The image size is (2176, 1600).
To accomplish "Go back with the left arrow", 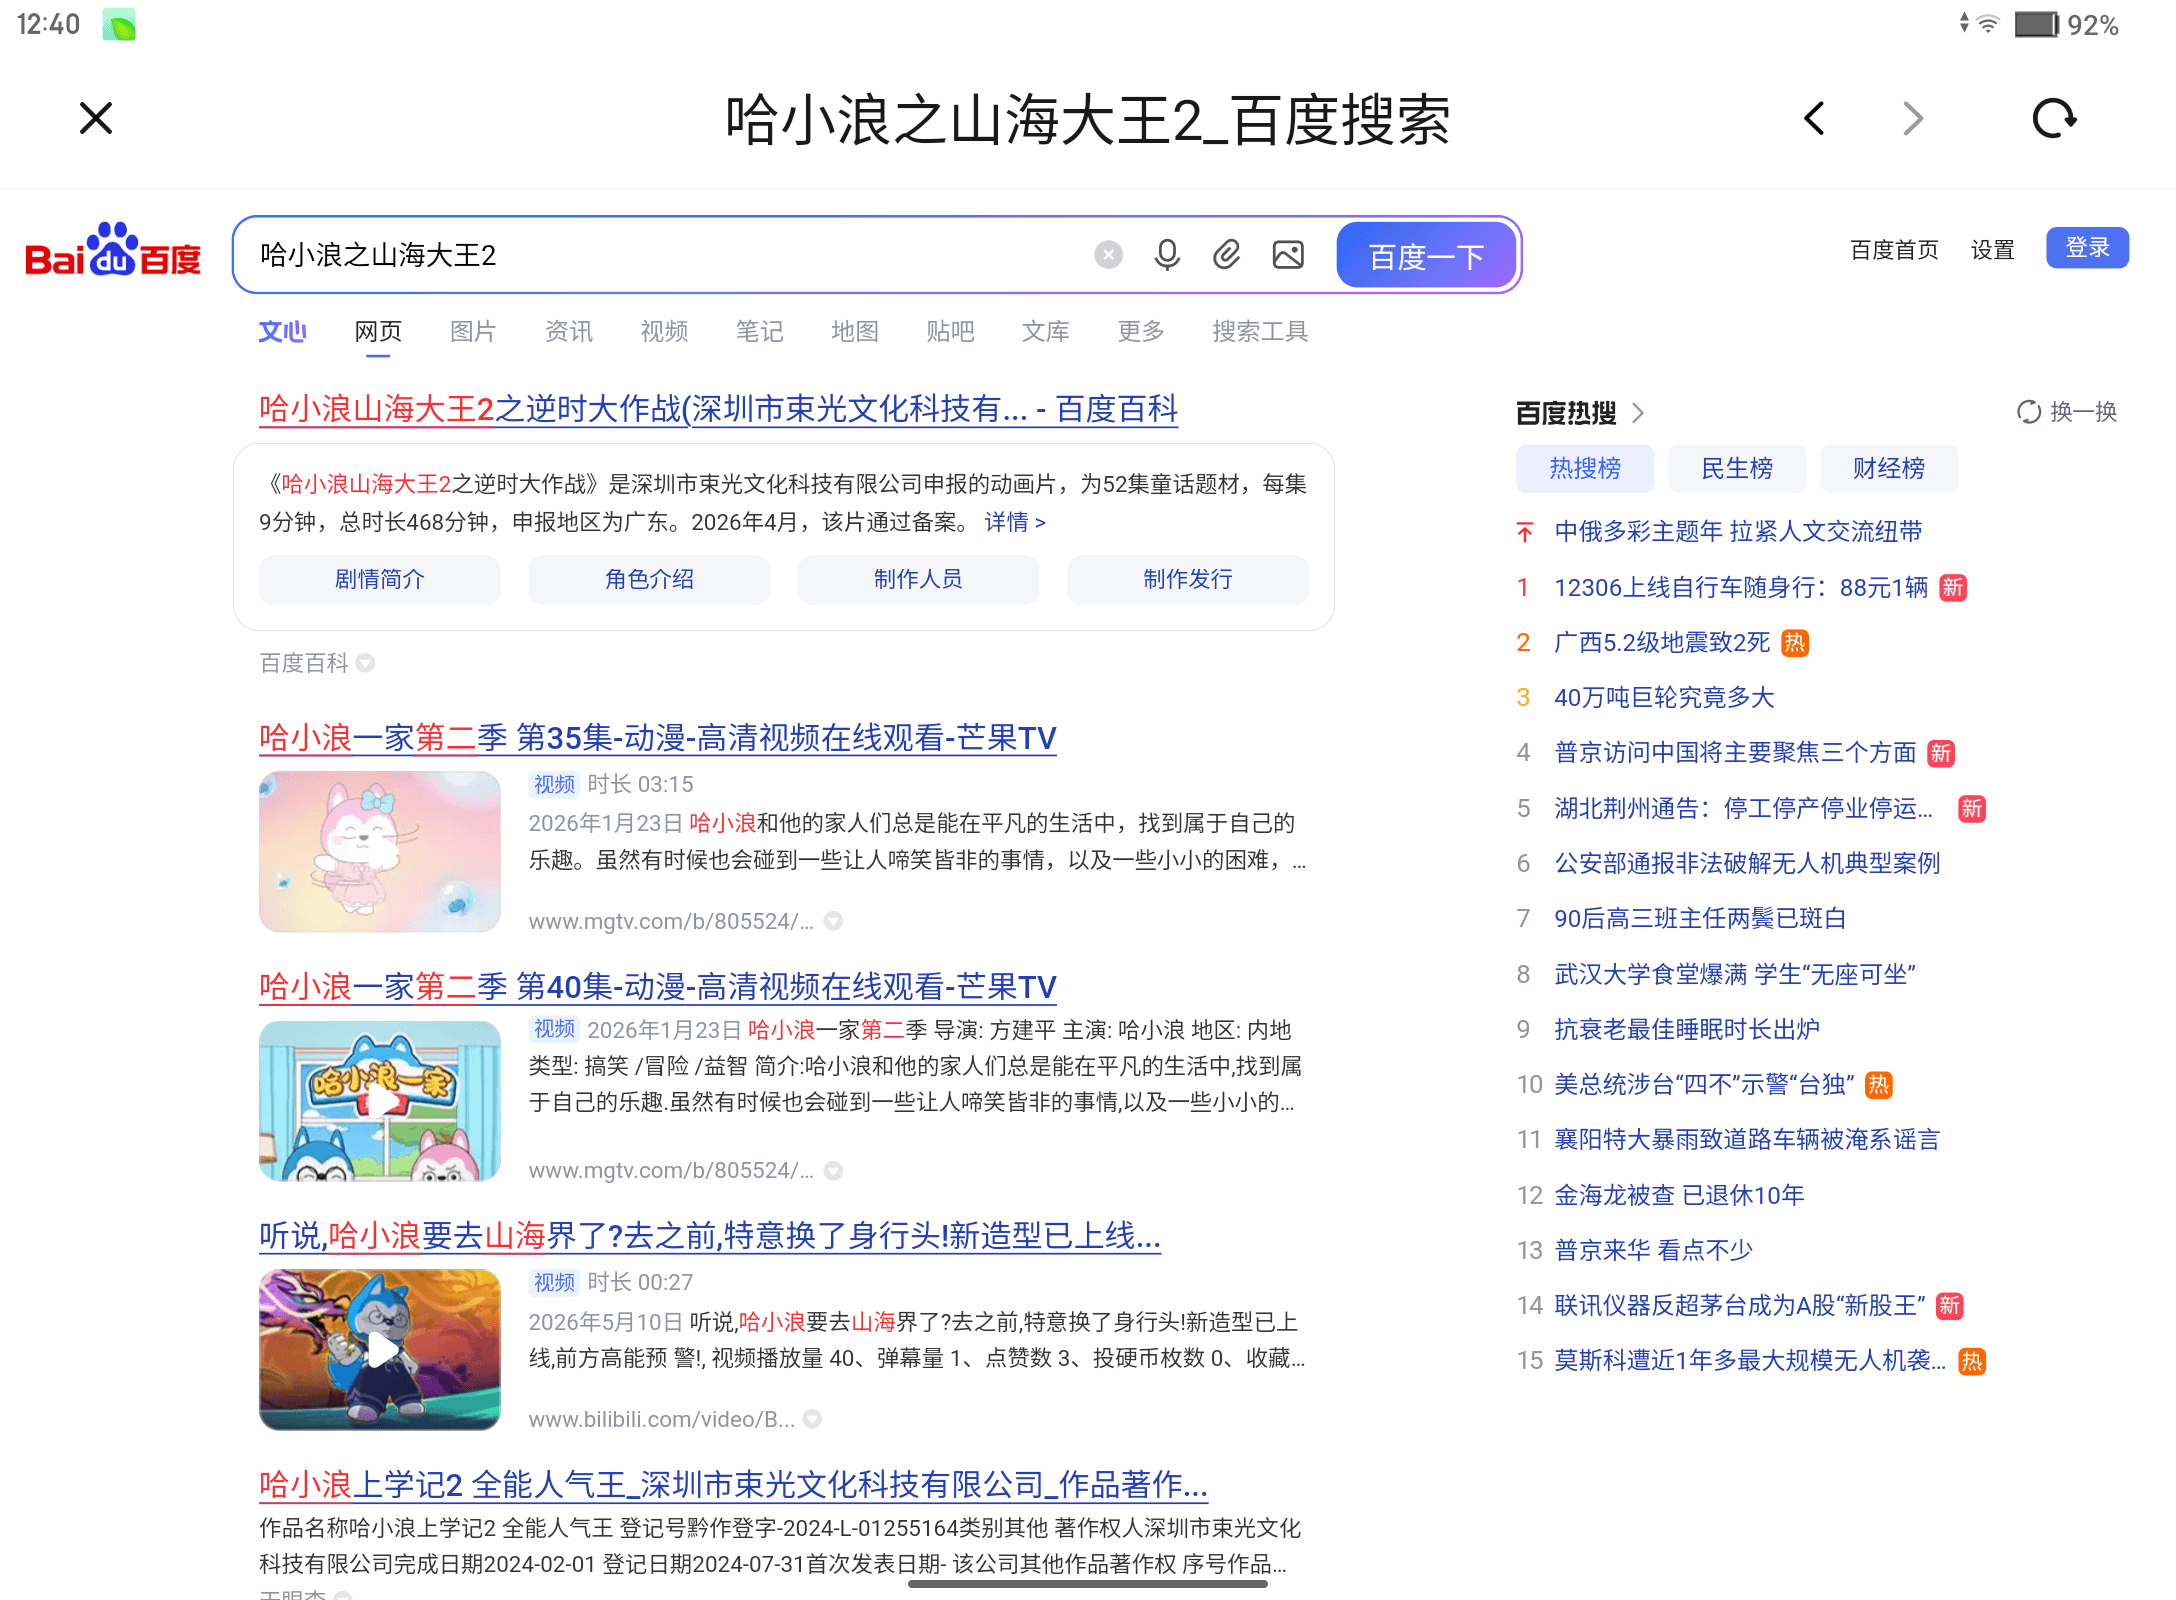I will point(1814,118).
